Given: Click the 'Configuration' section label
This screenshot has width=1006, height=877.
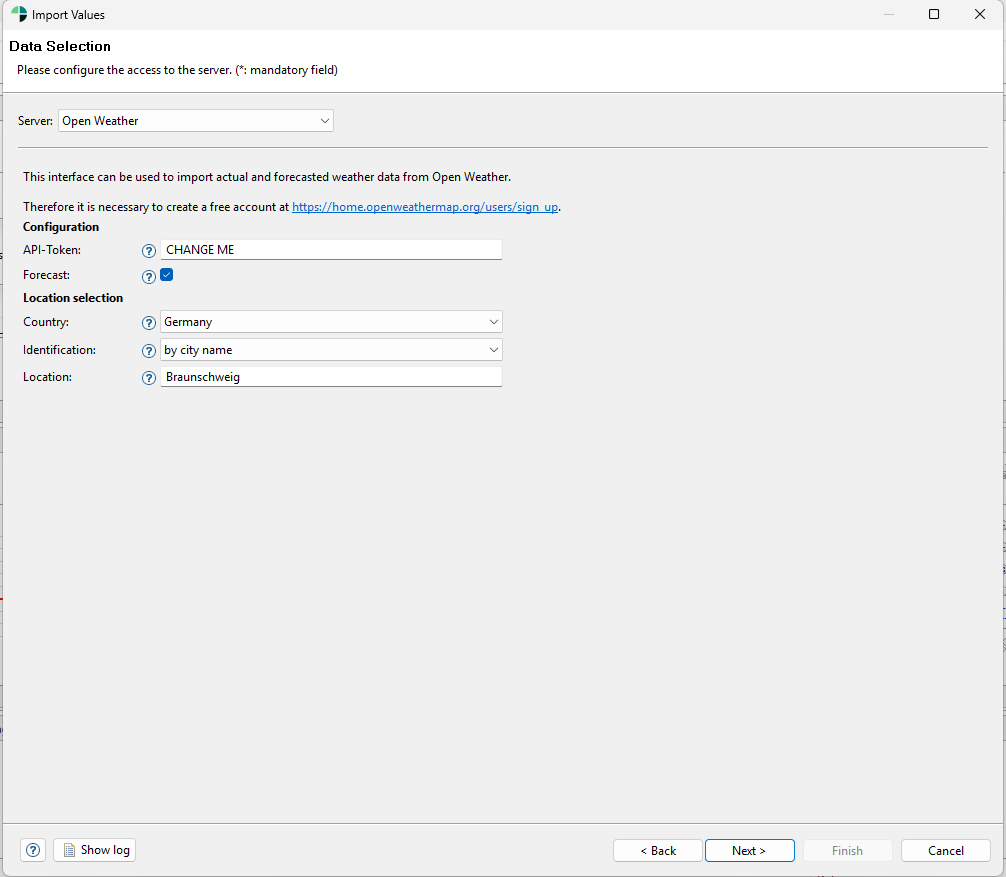Looking at the screenshot, I should point(61,226).
